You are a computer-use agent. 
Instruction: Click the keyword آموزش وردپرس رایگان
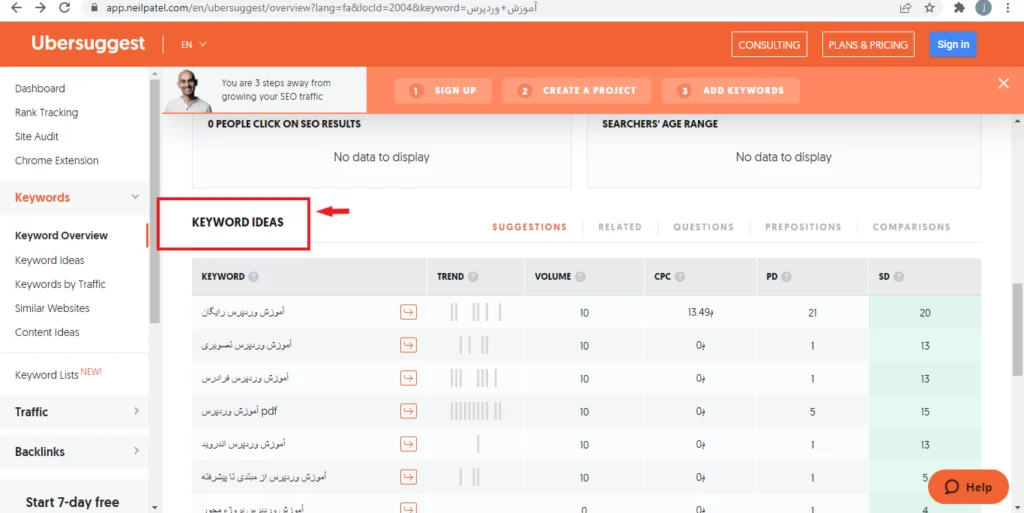coord(242,313)
